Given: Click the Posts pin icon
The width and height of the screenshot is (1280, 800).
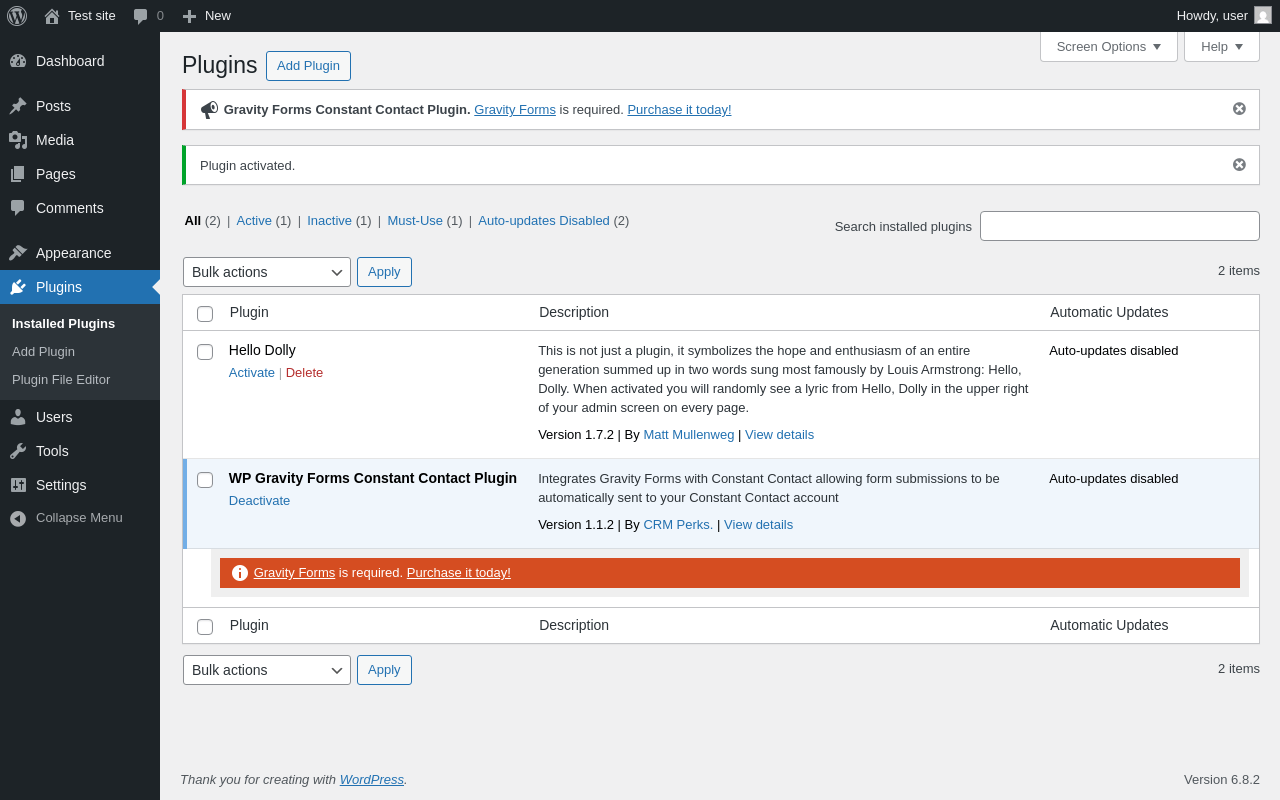Looking at the screenshot, I should pos(18,106).
